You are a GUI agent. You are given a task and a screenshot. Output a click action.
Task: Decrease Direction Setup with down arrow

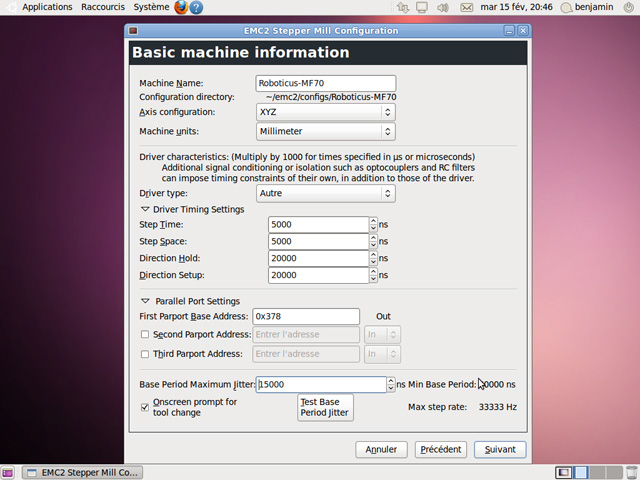click(373, 279)
